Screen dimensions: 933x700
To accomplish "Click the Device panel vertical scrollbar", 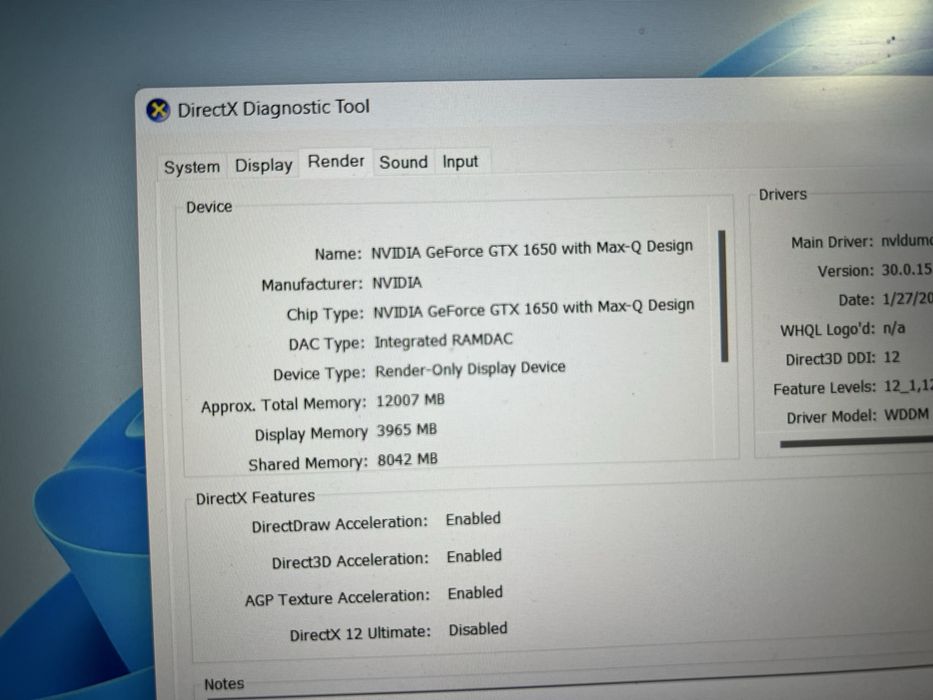I will point(724,296).
